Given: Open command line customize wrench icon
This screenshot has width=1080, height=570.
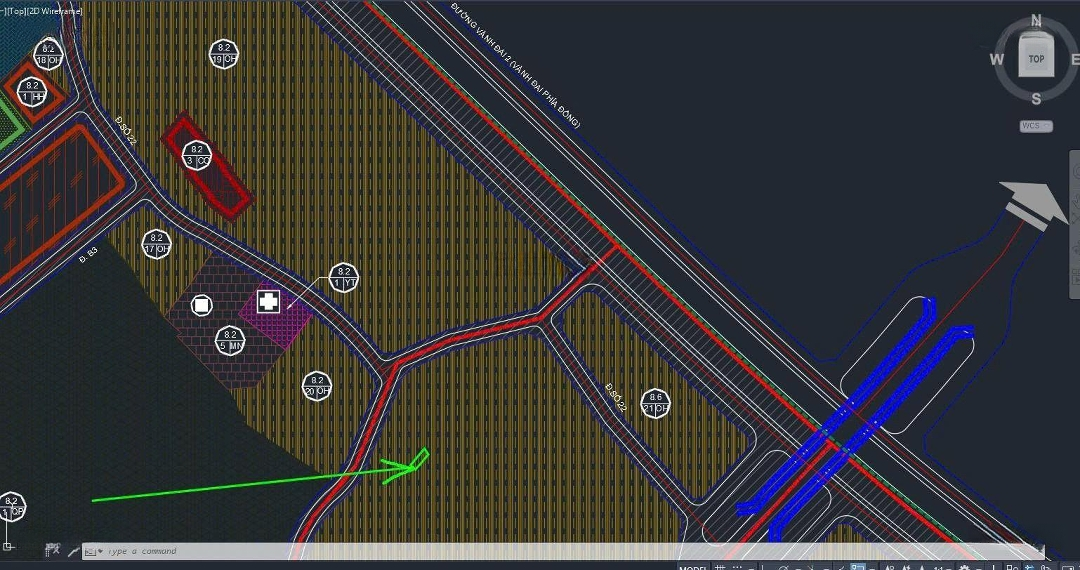Looking at the screenshot, I should [73, 551].
